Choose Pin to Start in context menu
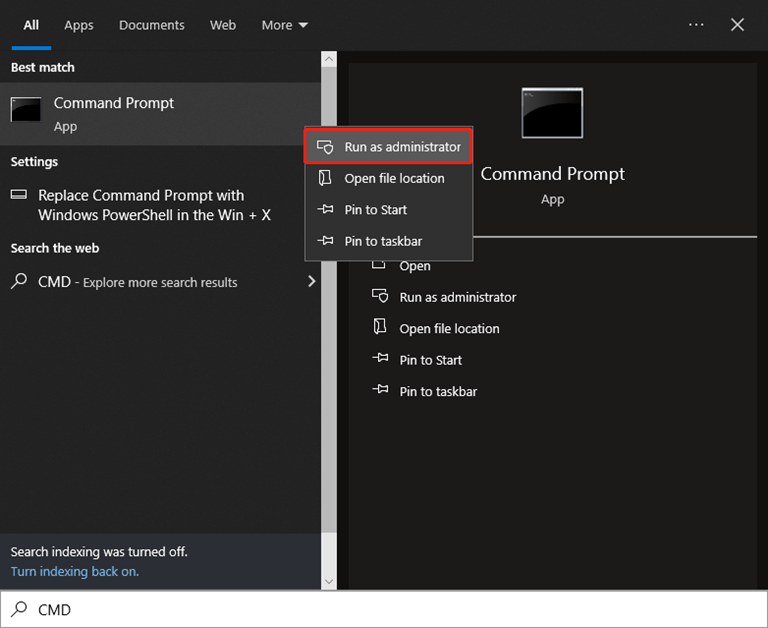Image resolution: width=768 pixels, height=628 pixels. [x=388, y=210]
